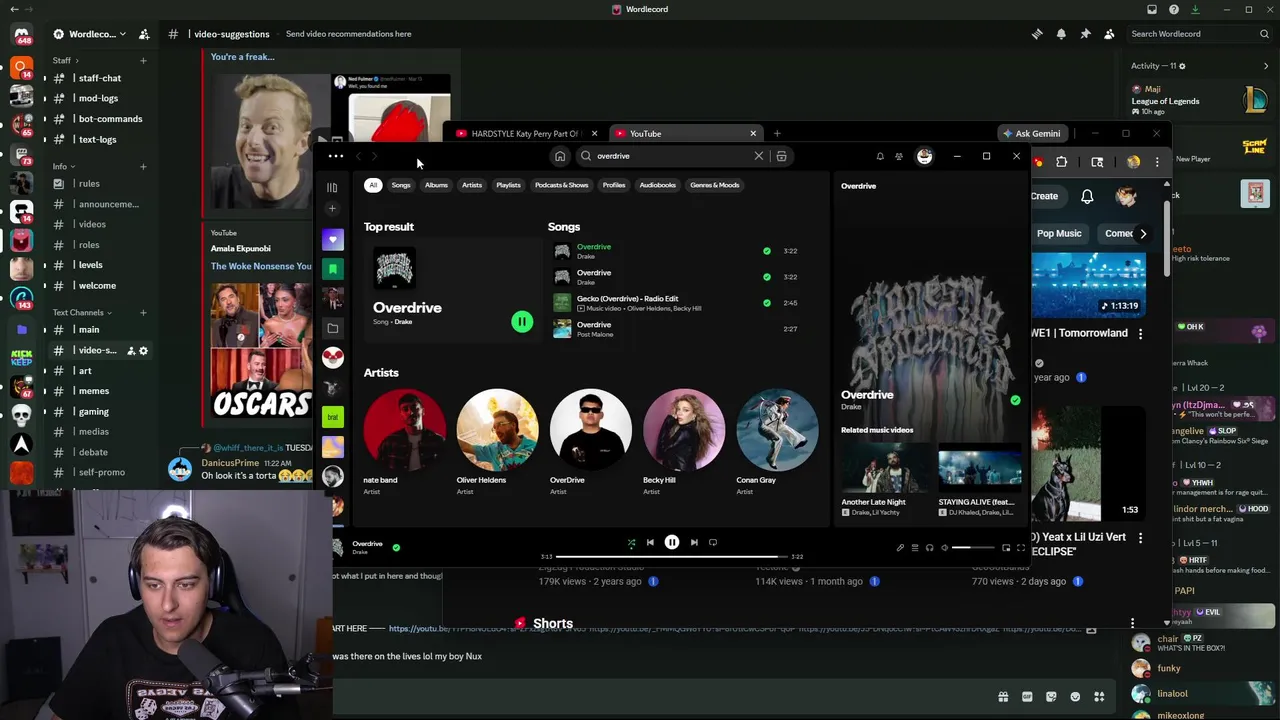
Task: Switch to HARDSTYLE Katy Perry browser tab
Action: click(525, 133)
